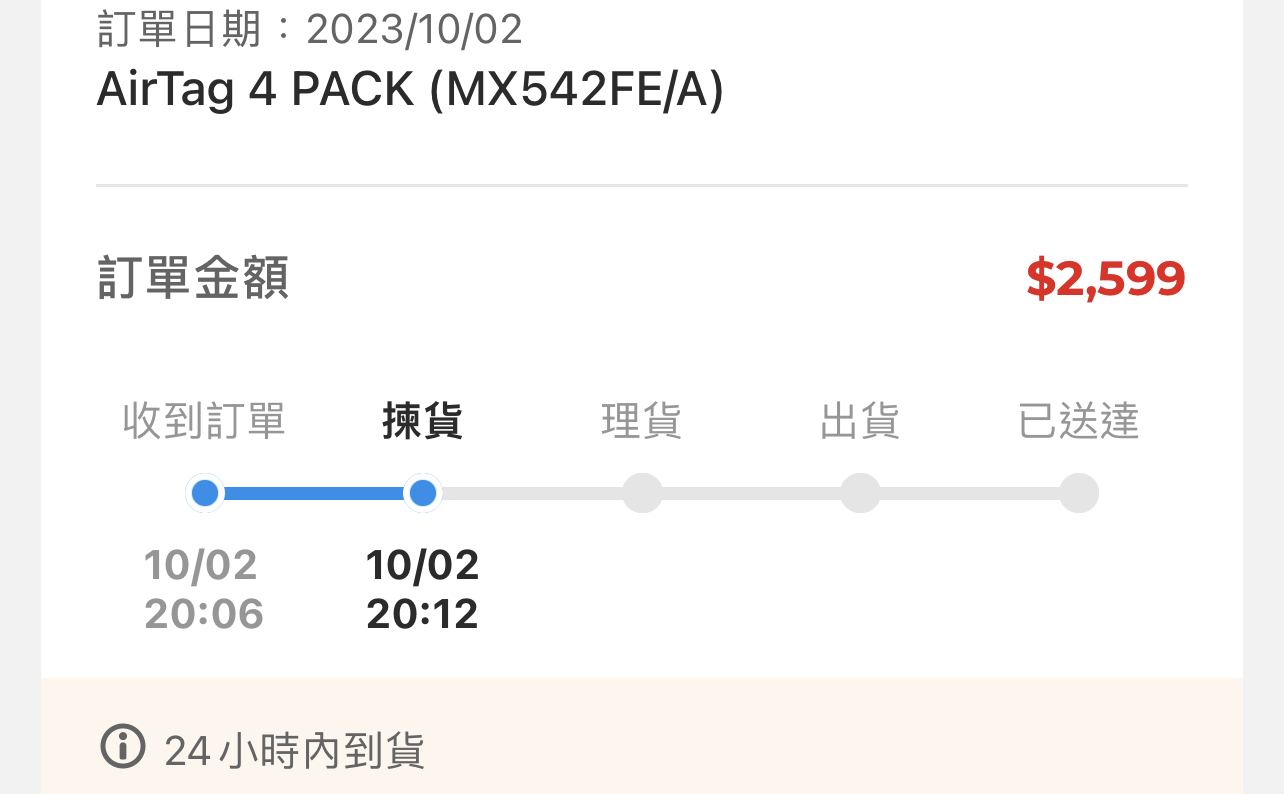This screenshot has height=794, width=1284.
Task: Click the gray dot under 理貨
Action: 642,493
